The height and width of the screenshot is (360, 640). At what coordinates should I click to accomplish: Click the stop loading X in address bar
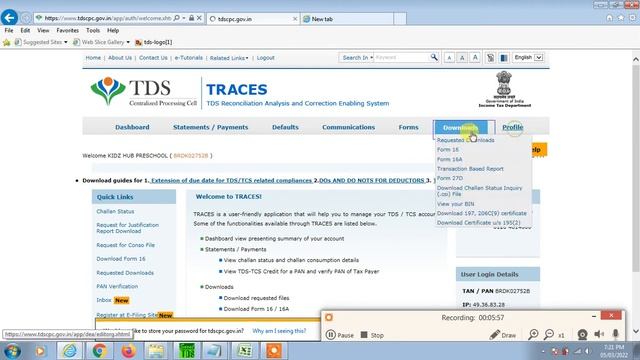[x=199, y=18]
